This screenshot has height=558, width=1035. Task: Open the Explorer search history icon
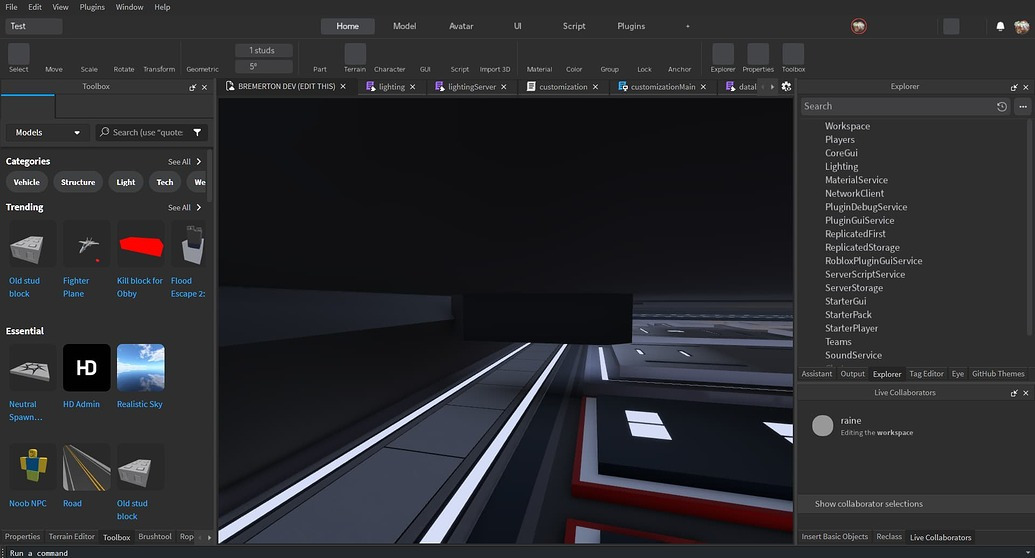coord(1001,106)
